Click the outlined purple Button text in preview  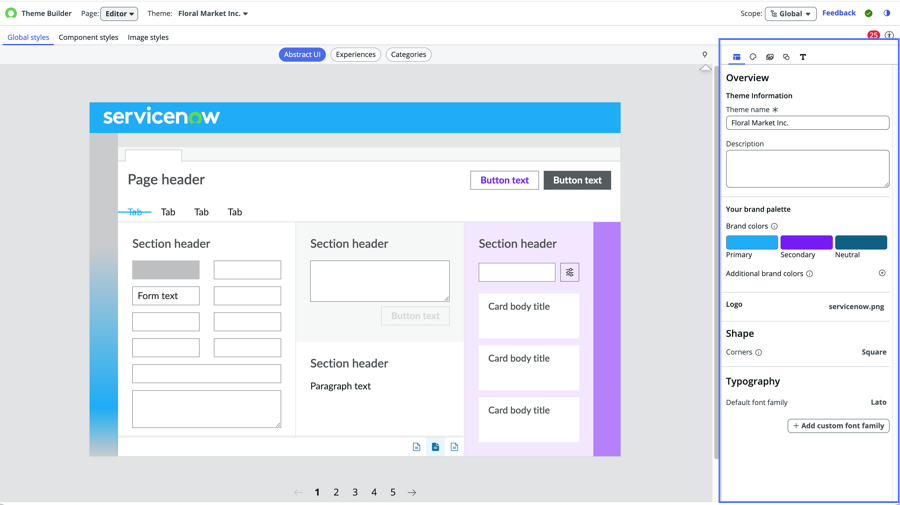505,180
